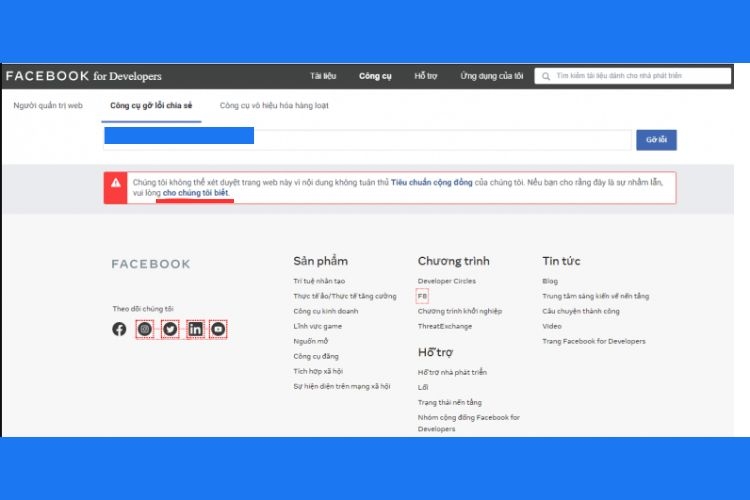Click the Sản phẩm footer heading
Screen dimensions: 750x500
(x=320, y=261)
